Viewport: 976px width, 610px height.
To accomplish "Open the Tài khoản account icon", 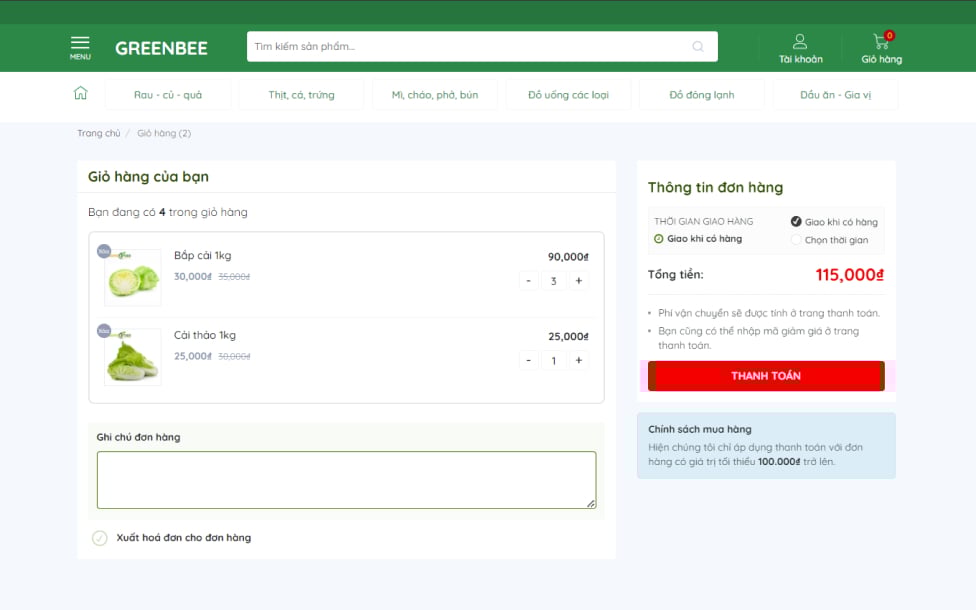I will (x=800, y=47).
